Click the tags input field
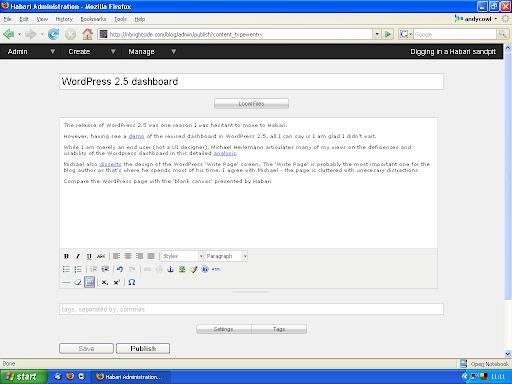Viewport: 512px width, 384px height. pos(251,309)
